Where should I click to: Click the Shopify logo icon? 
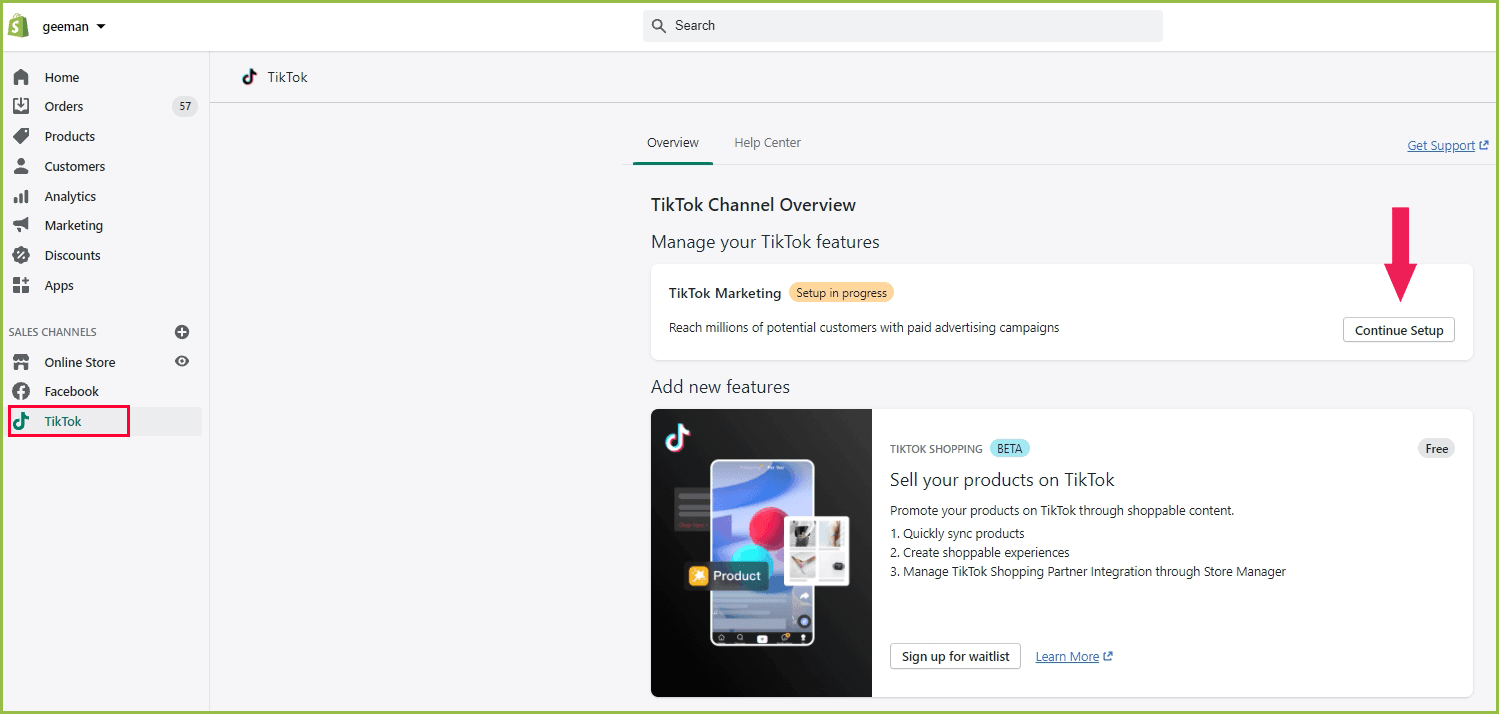click(x=18, y=26)
